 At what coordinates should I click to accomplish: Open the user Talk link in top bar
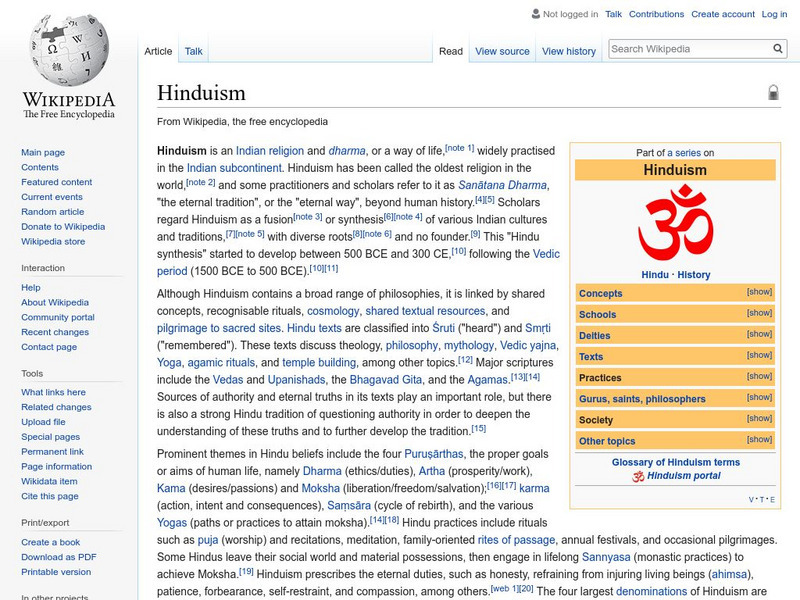613,14
